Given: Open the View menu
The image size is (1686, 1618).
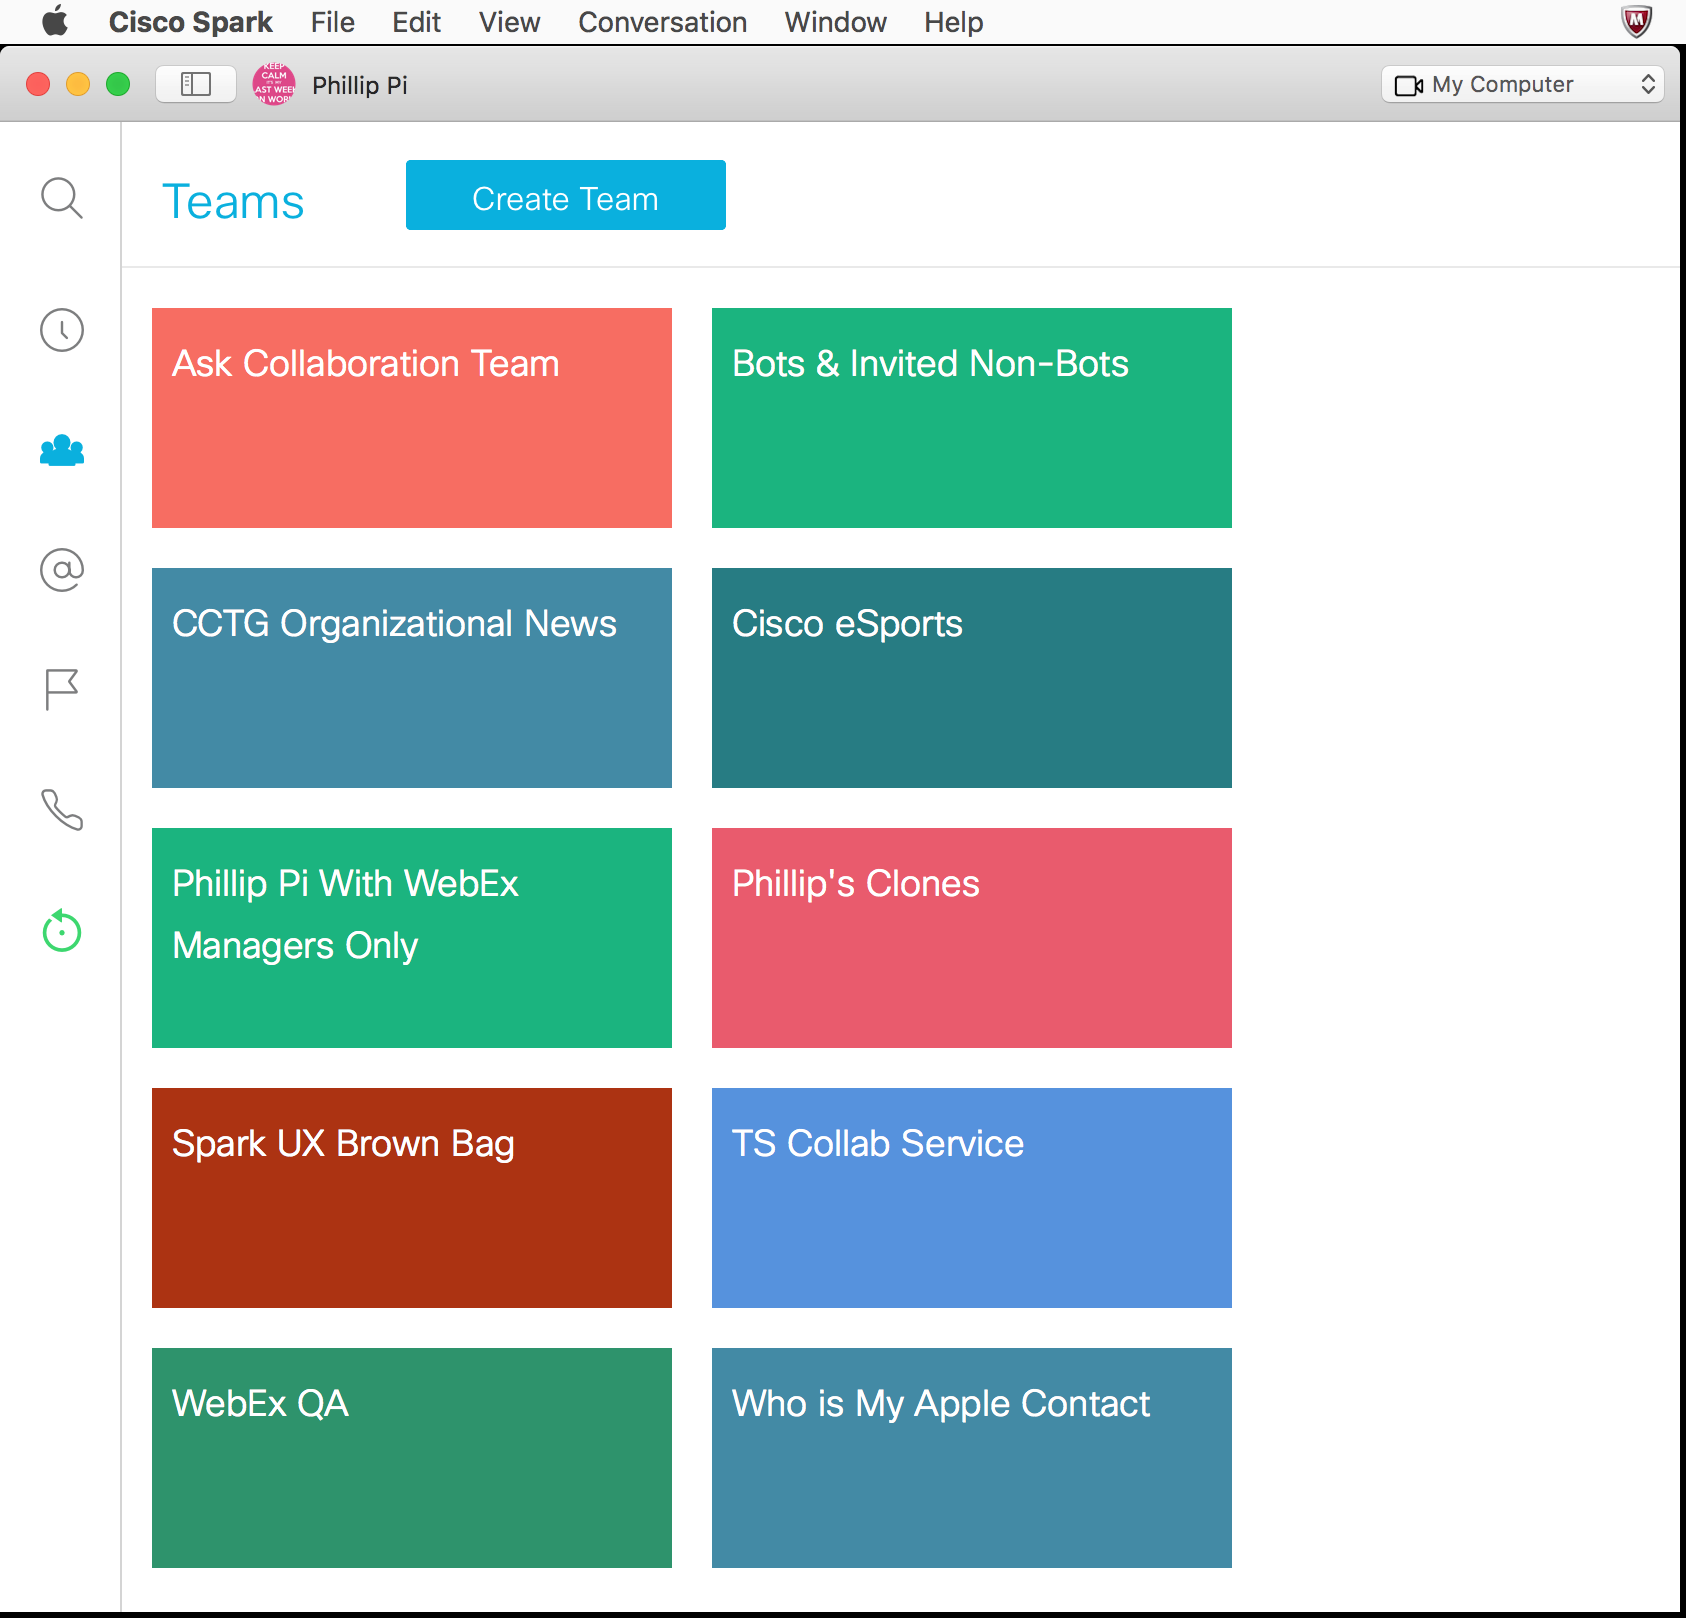Looking at the screenshot, I should 509,22.
